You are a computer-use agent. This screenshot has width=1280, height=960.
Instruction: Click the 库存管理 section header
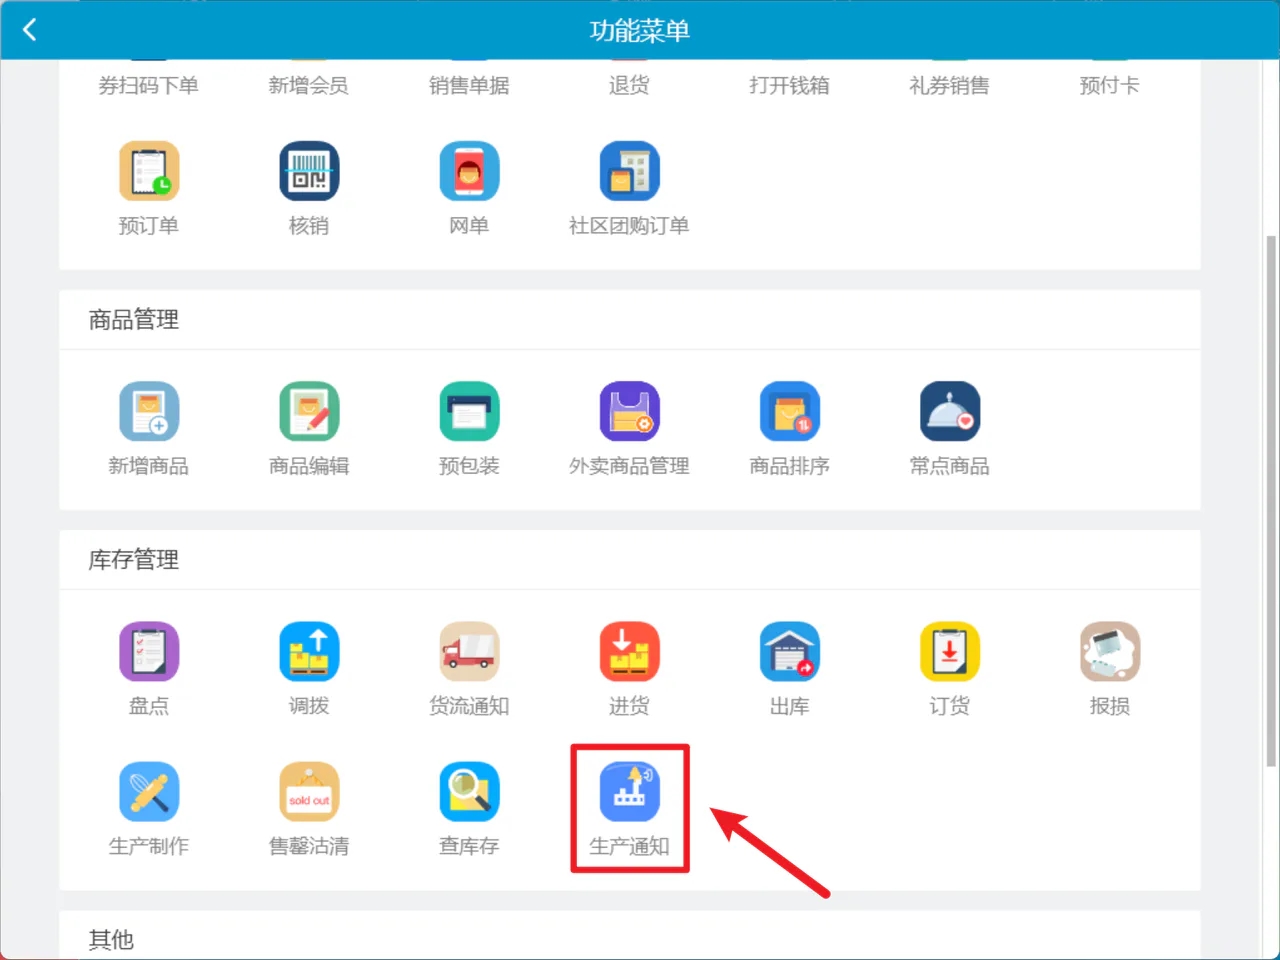tap(134, 560)
